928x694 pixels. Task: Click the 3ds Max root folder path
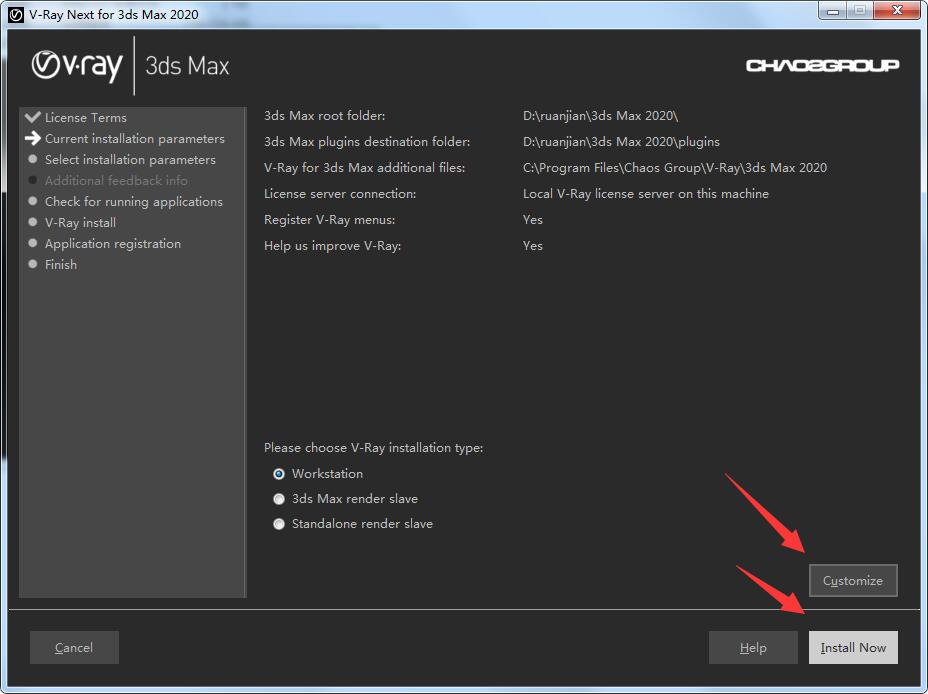coord(600,116)
